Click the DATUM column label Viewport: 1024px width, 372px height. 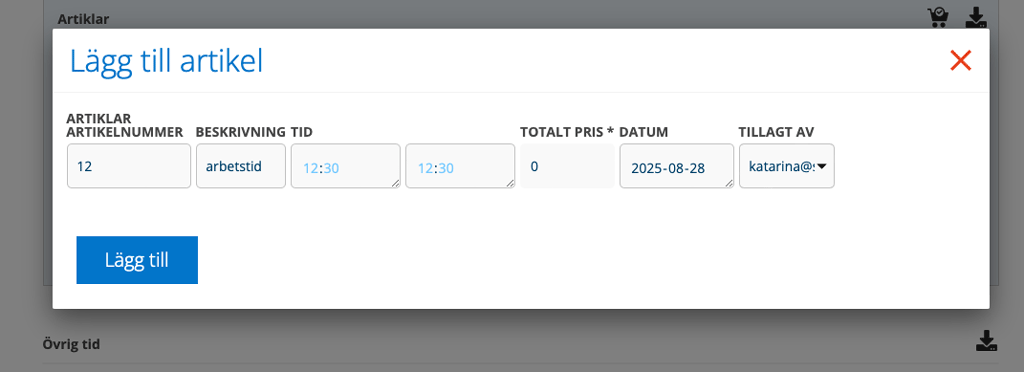tap(644, 132)
